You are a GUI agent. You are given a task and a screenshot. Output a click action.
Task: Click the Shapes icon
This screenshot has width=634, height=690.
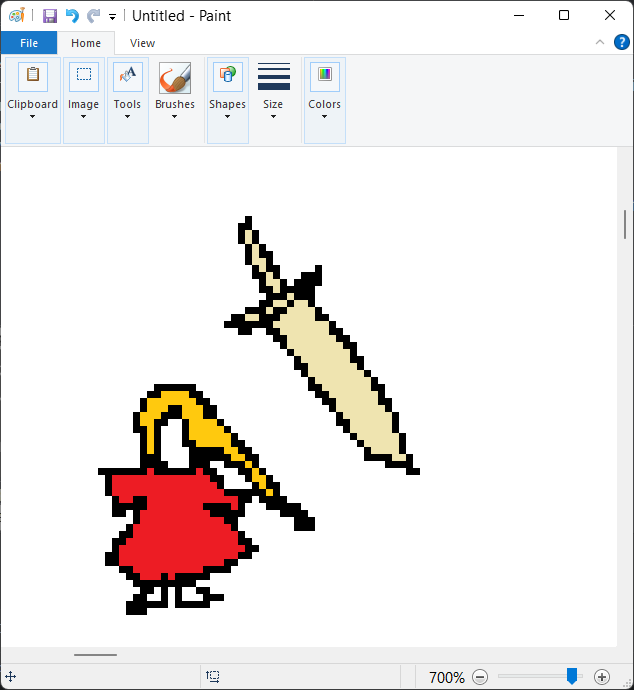227,77
